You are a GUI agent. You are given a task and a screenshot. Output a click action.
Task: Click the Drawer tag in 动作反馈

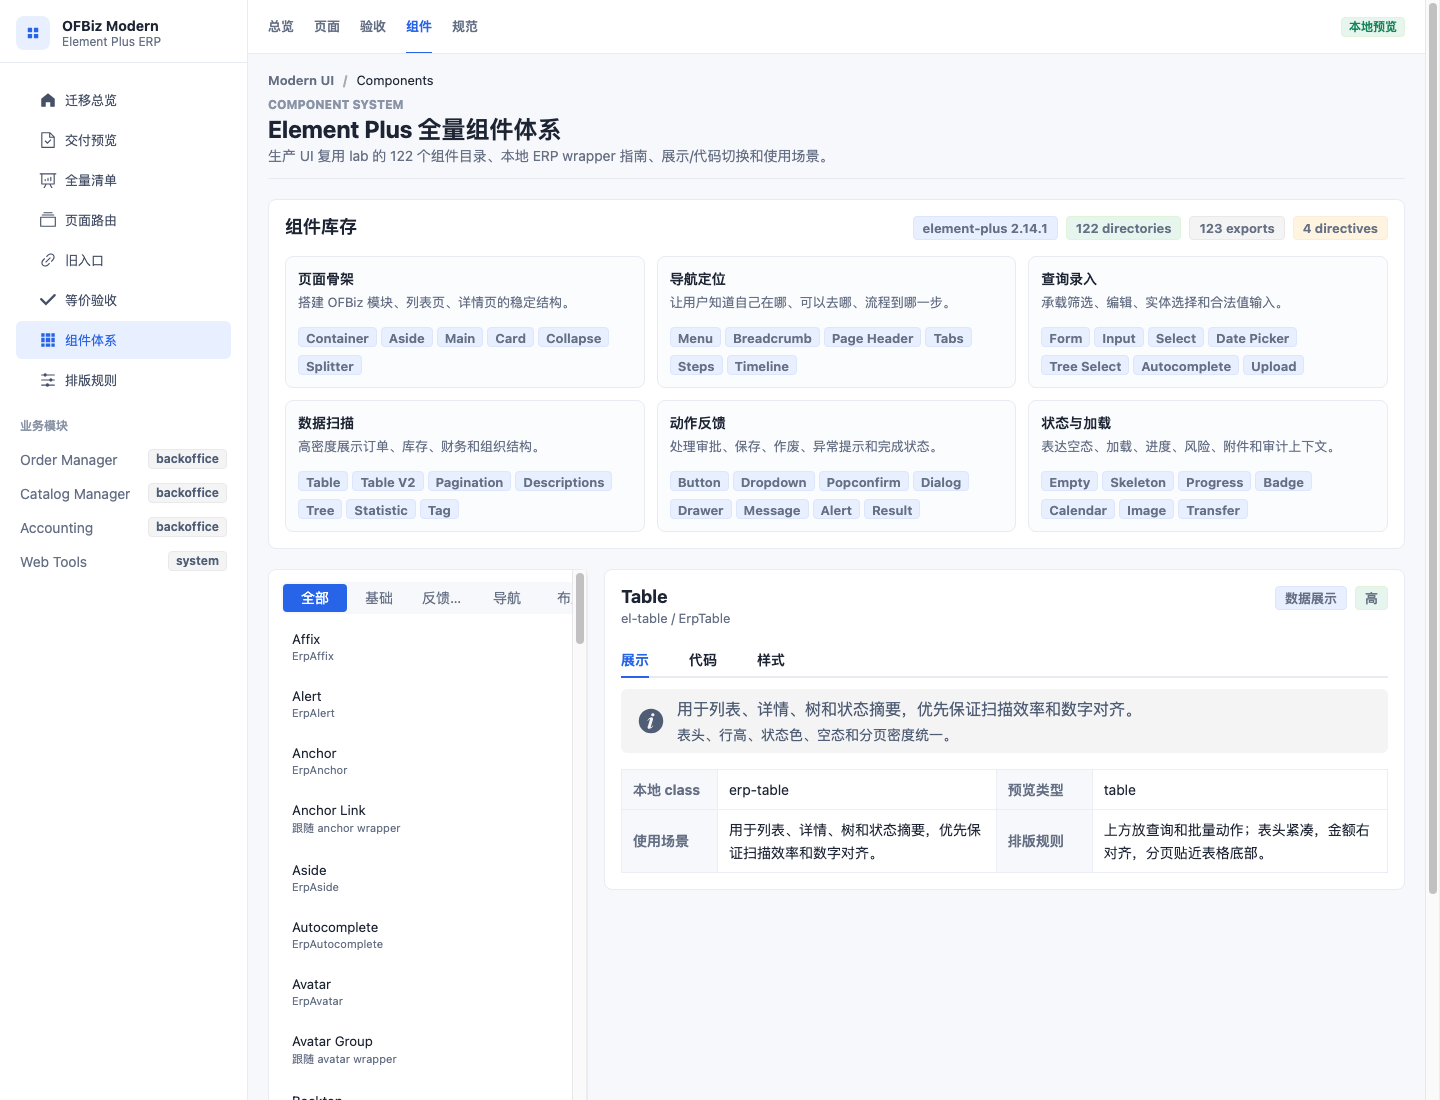tap(700, 510)
